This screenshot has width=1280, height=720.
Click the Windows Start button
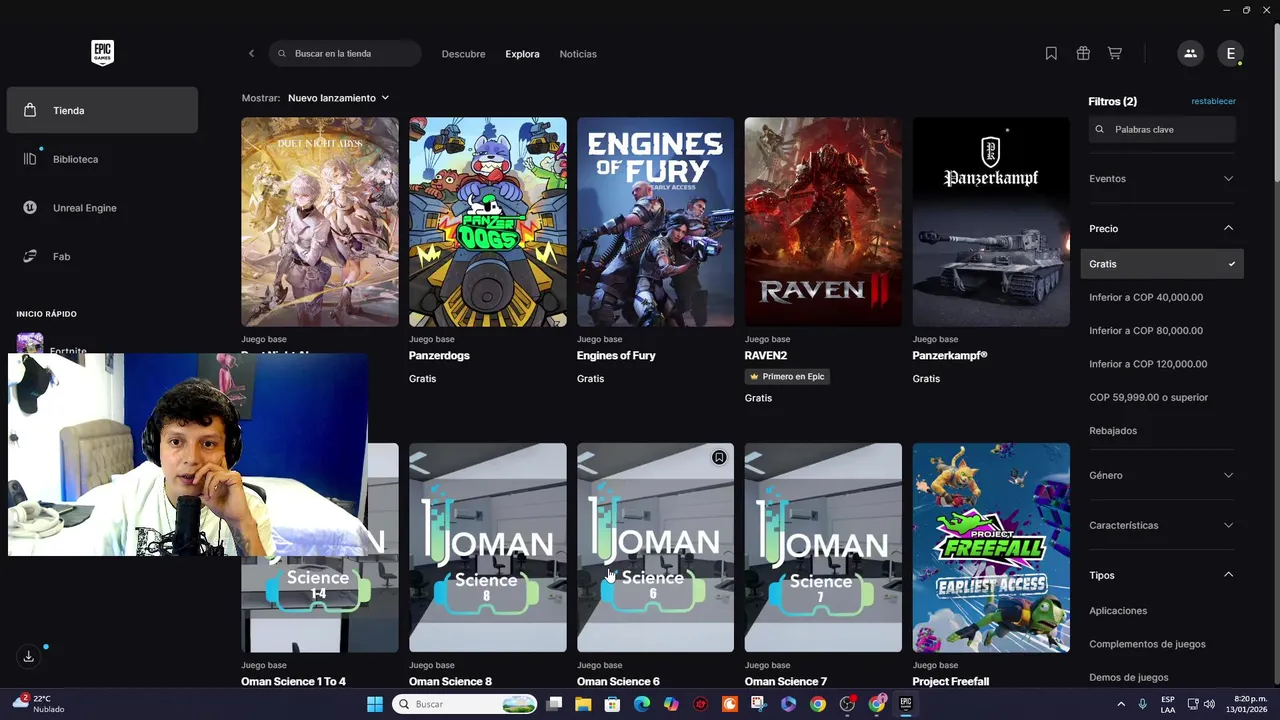(x=375, y=704)
